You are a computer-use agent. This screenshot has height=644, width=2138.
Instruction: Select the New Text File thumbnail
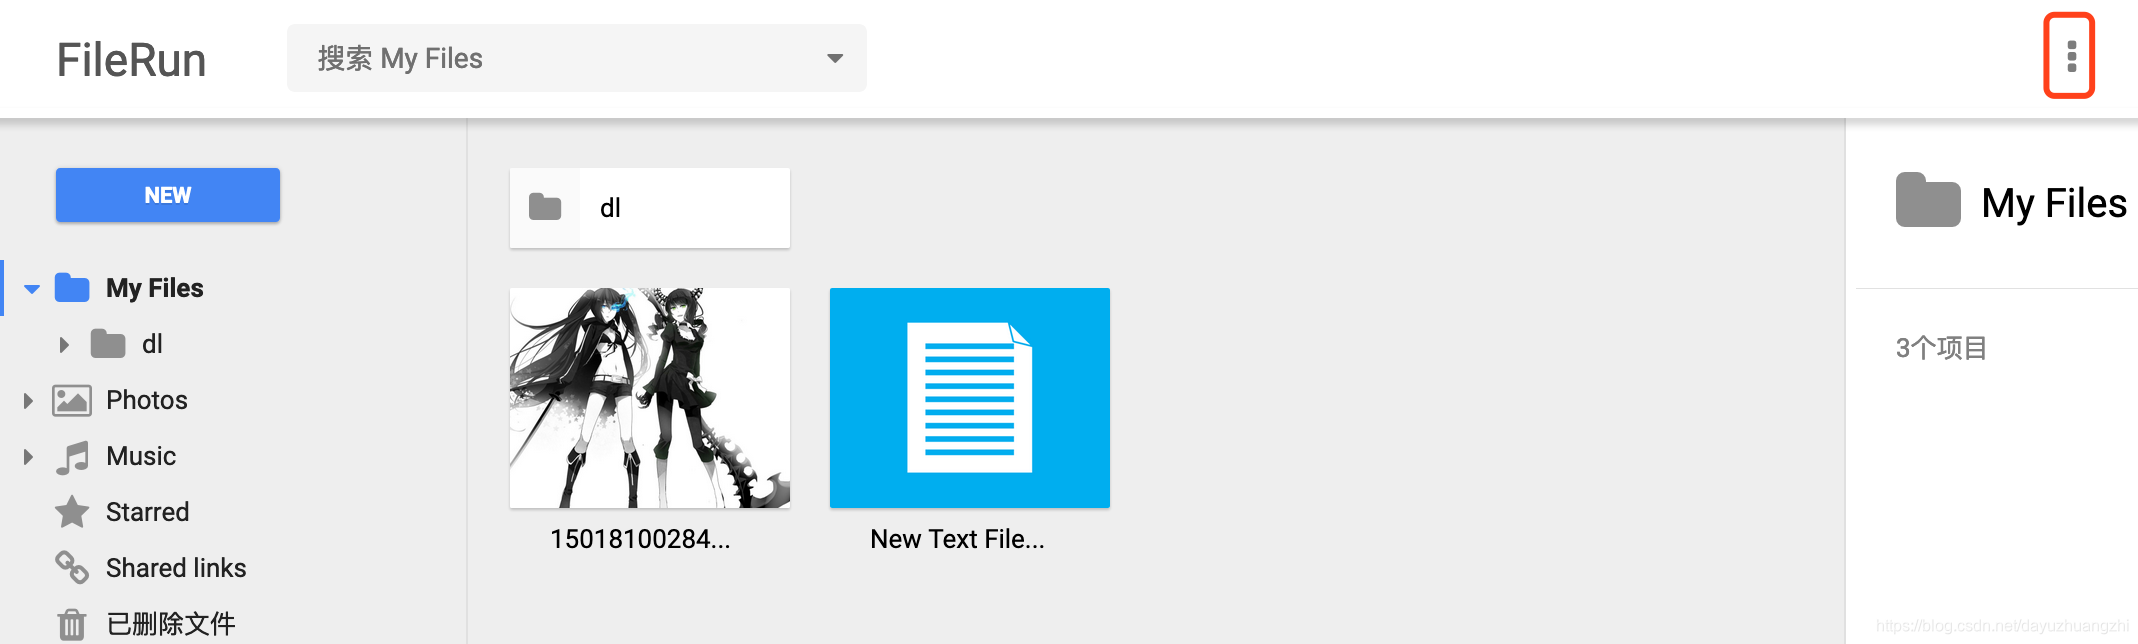970,398
